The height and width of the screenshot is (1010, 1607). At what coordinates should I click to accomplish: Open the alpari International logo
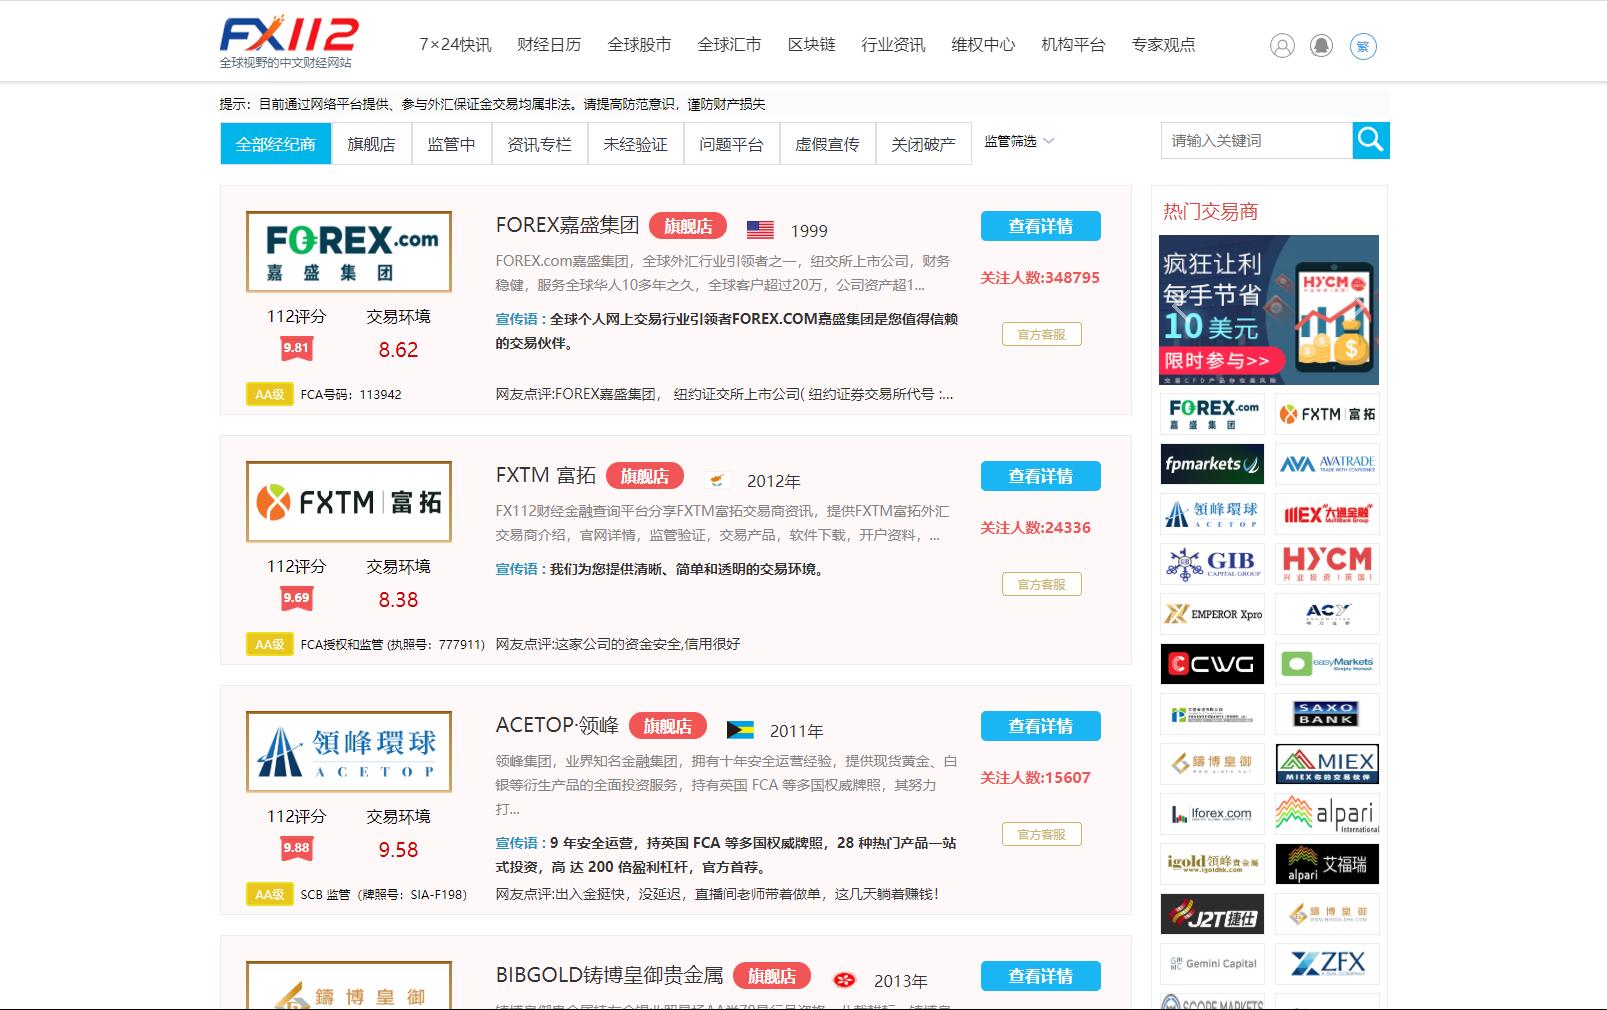tap(1327, 814)
